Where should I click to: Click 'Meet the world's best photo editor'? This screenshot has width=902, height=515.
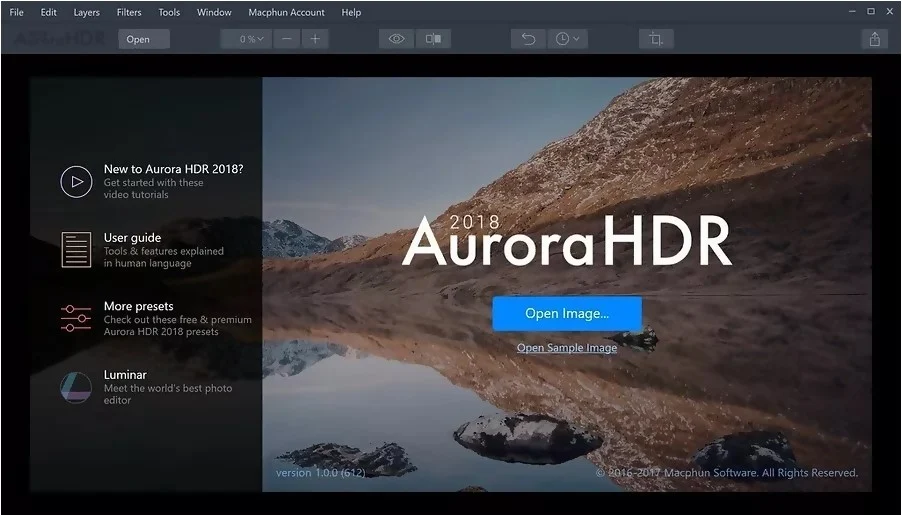[168, 394]
